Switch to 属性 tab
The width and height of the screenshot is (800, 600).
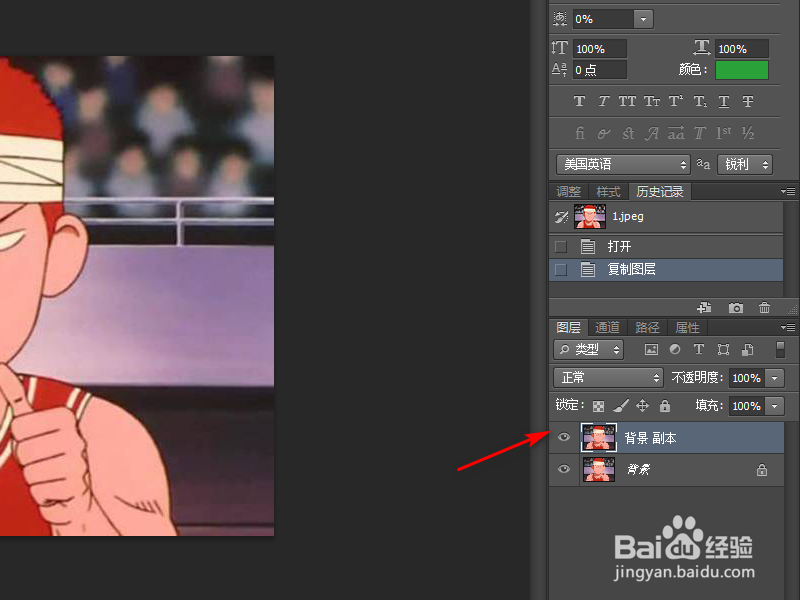tap(687, 328)
